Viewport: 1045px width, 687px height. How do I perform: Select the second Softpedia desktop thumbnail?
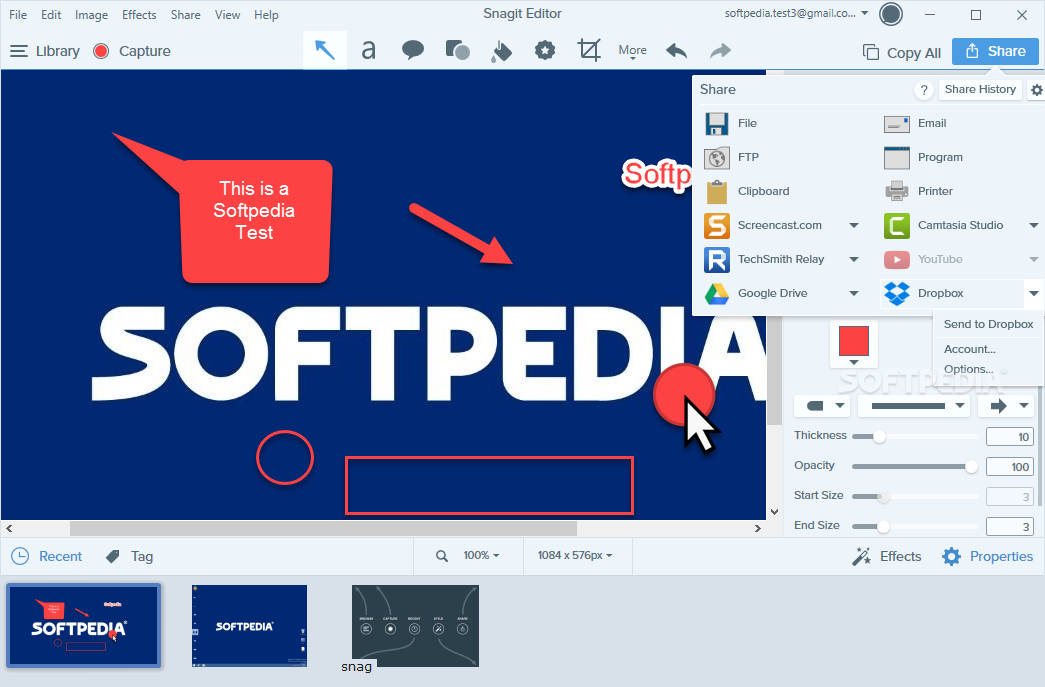click(249, 626)
